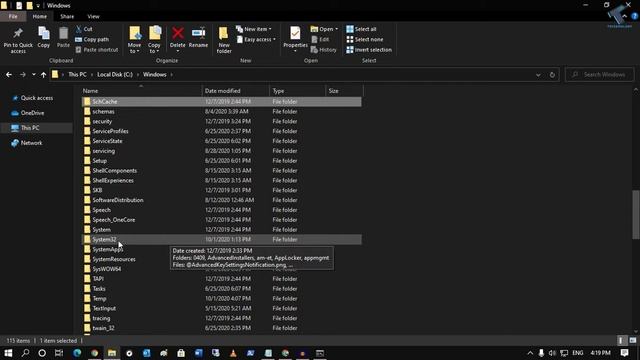Expand the Open dropdown in ribbon
The height and width of the screenshot is (360, 640).
[324, 29]
